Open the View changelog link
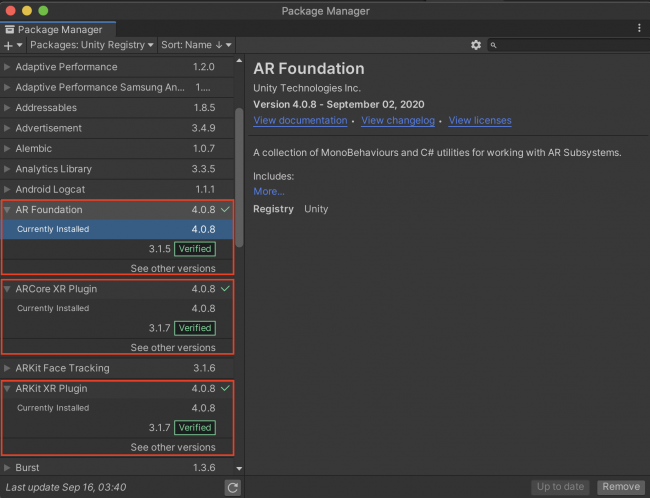The width and height of the screenshot is (650, 498). point(397,121)
